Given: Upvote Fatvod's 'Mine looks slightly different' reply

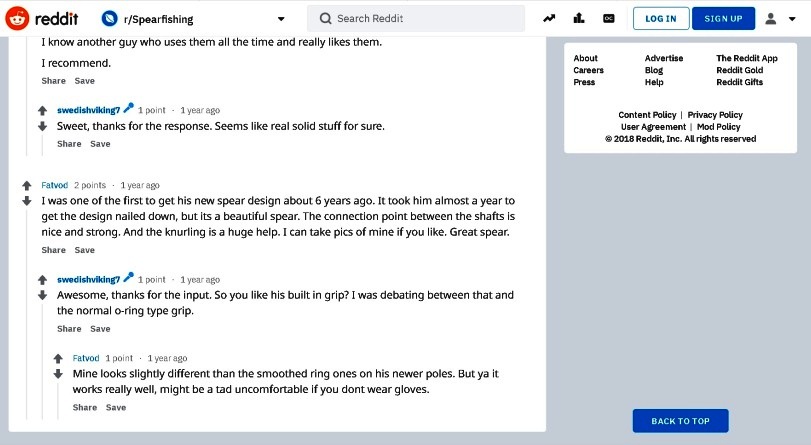Looking at the screenshot, I should pyautogui.click(x=58, y=358).
